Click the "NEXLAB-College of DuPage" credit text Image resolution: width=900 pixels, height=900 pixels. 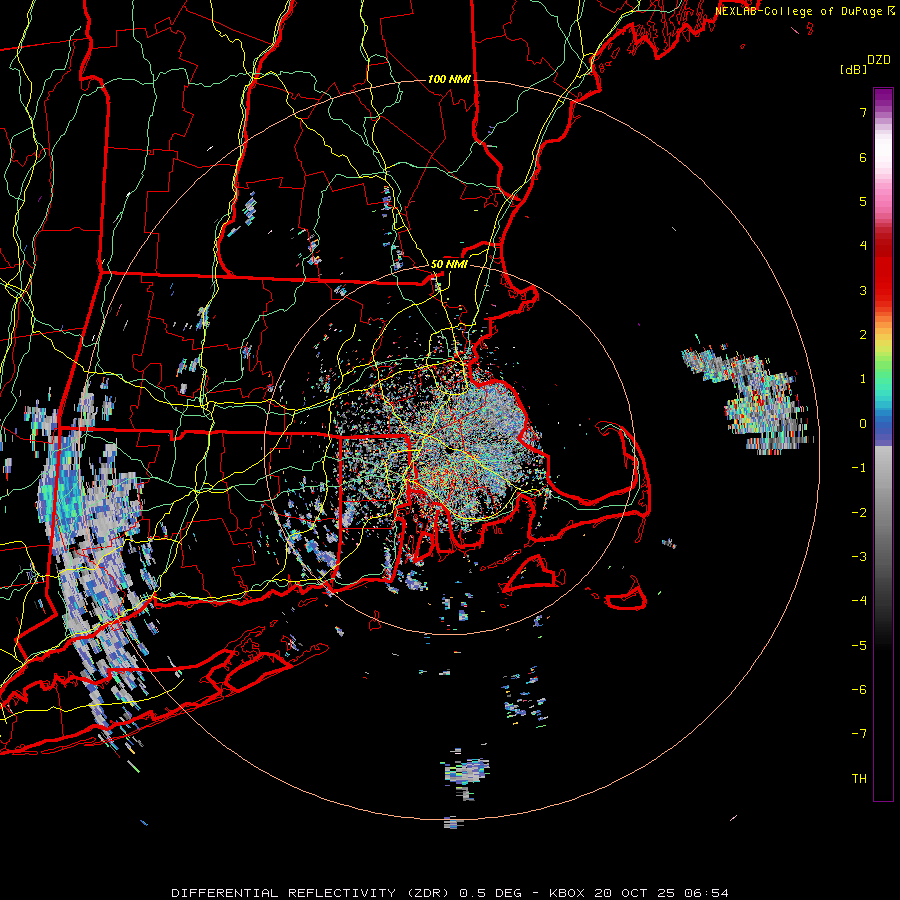tap(799, 11)
